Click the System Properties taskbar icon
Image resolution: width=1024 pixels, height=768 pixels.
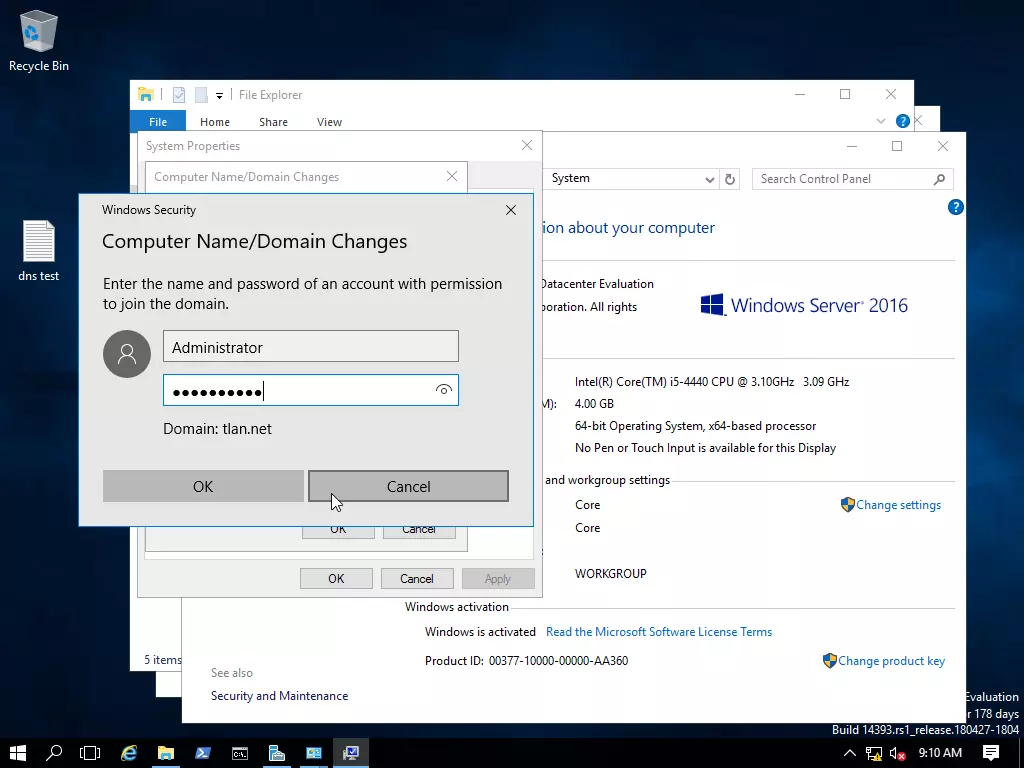[x=351, y=753]
